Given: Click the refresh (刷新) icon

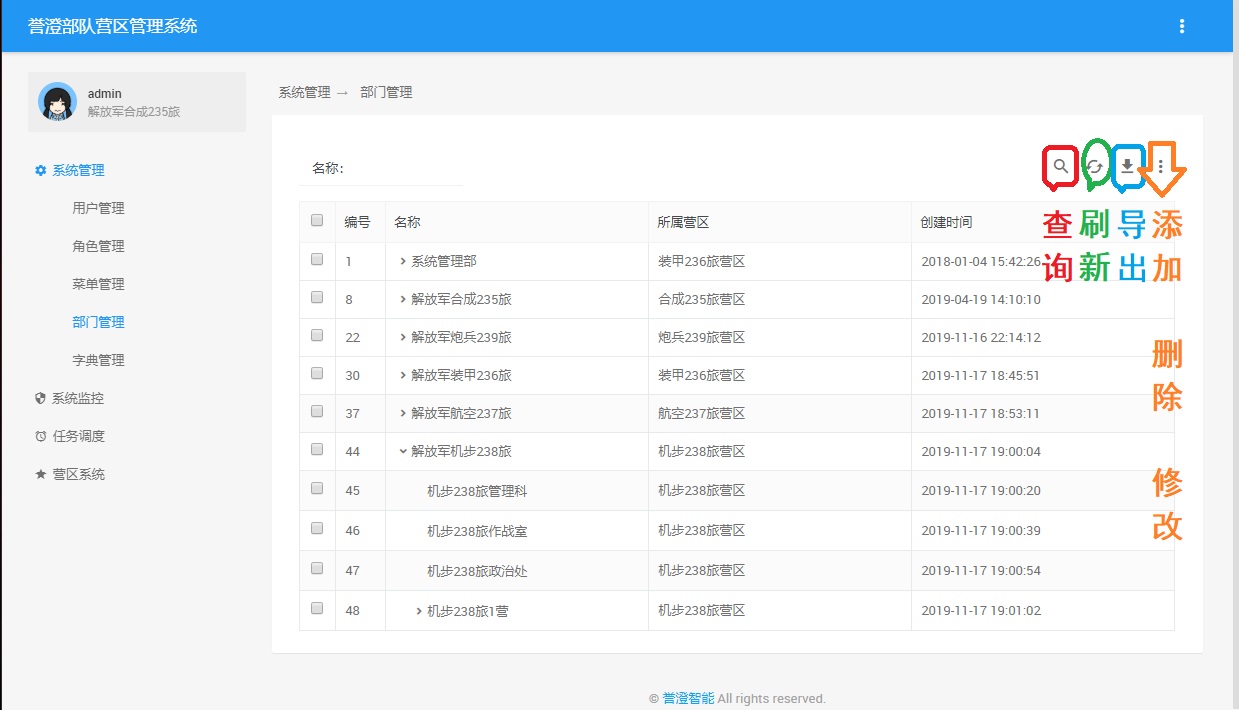Looking at the screenshot, I should tap(1093, 166).
